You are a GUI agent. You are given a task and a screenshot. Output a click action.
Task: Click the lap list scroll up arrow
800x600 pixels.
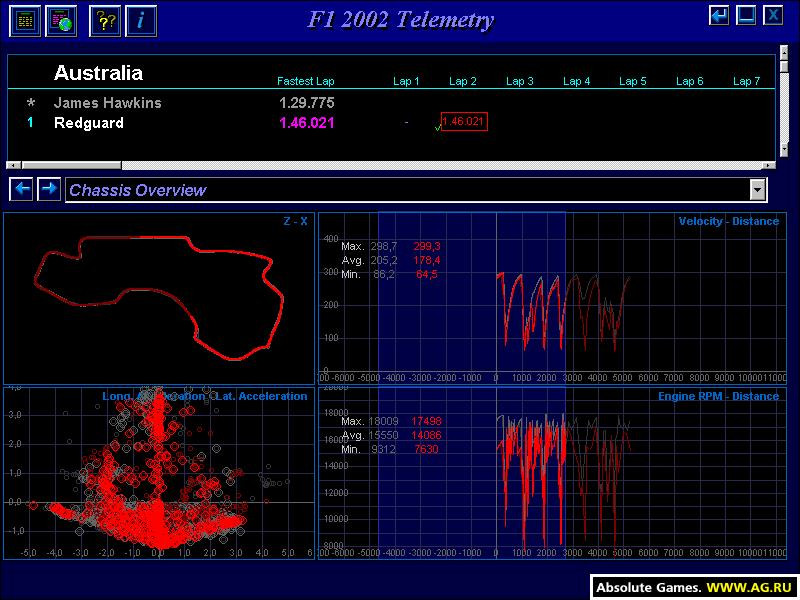click(x=784, y=51)
